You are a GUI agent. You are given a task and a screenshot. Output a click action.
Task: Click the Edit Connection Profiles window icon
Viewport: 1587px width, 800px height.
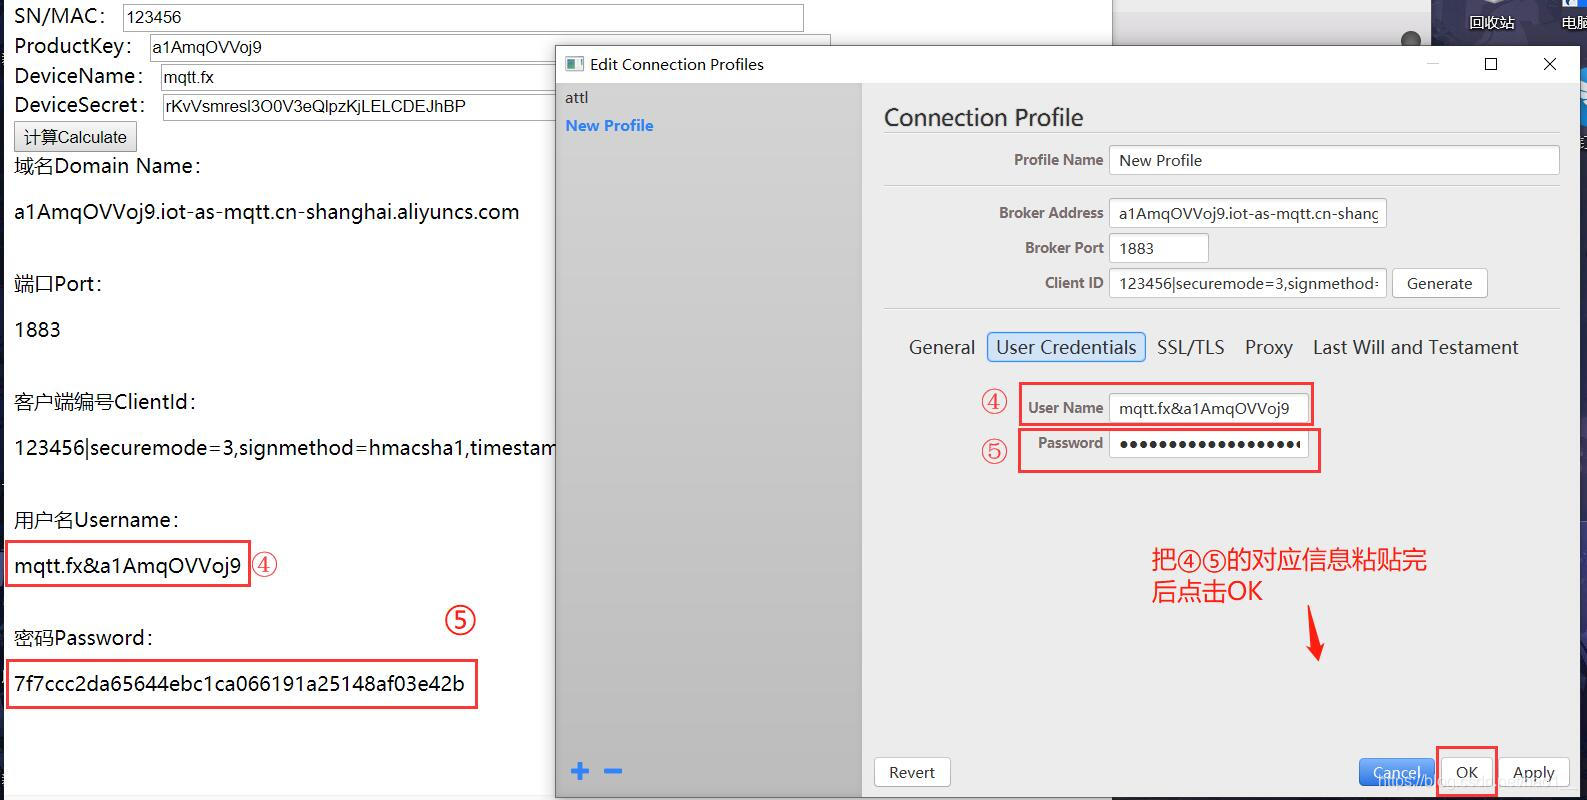tap(574, 64)
